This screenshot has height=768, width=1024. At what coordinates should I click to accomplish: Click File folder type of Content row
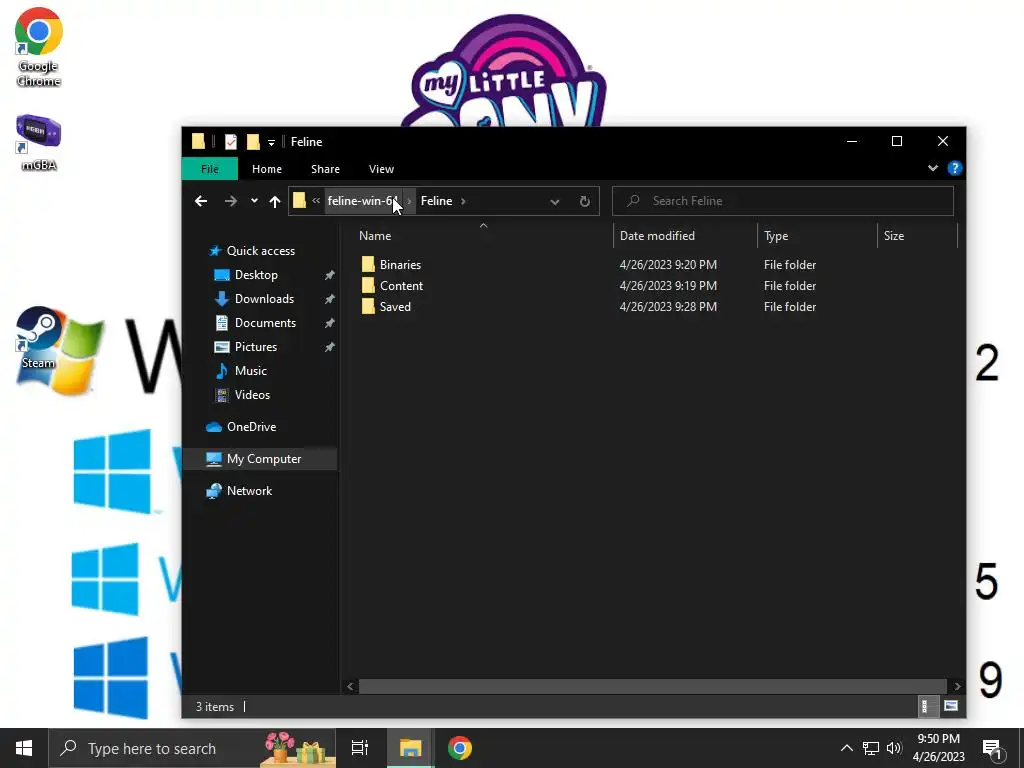pyautogui.click(x=790, y=285)
